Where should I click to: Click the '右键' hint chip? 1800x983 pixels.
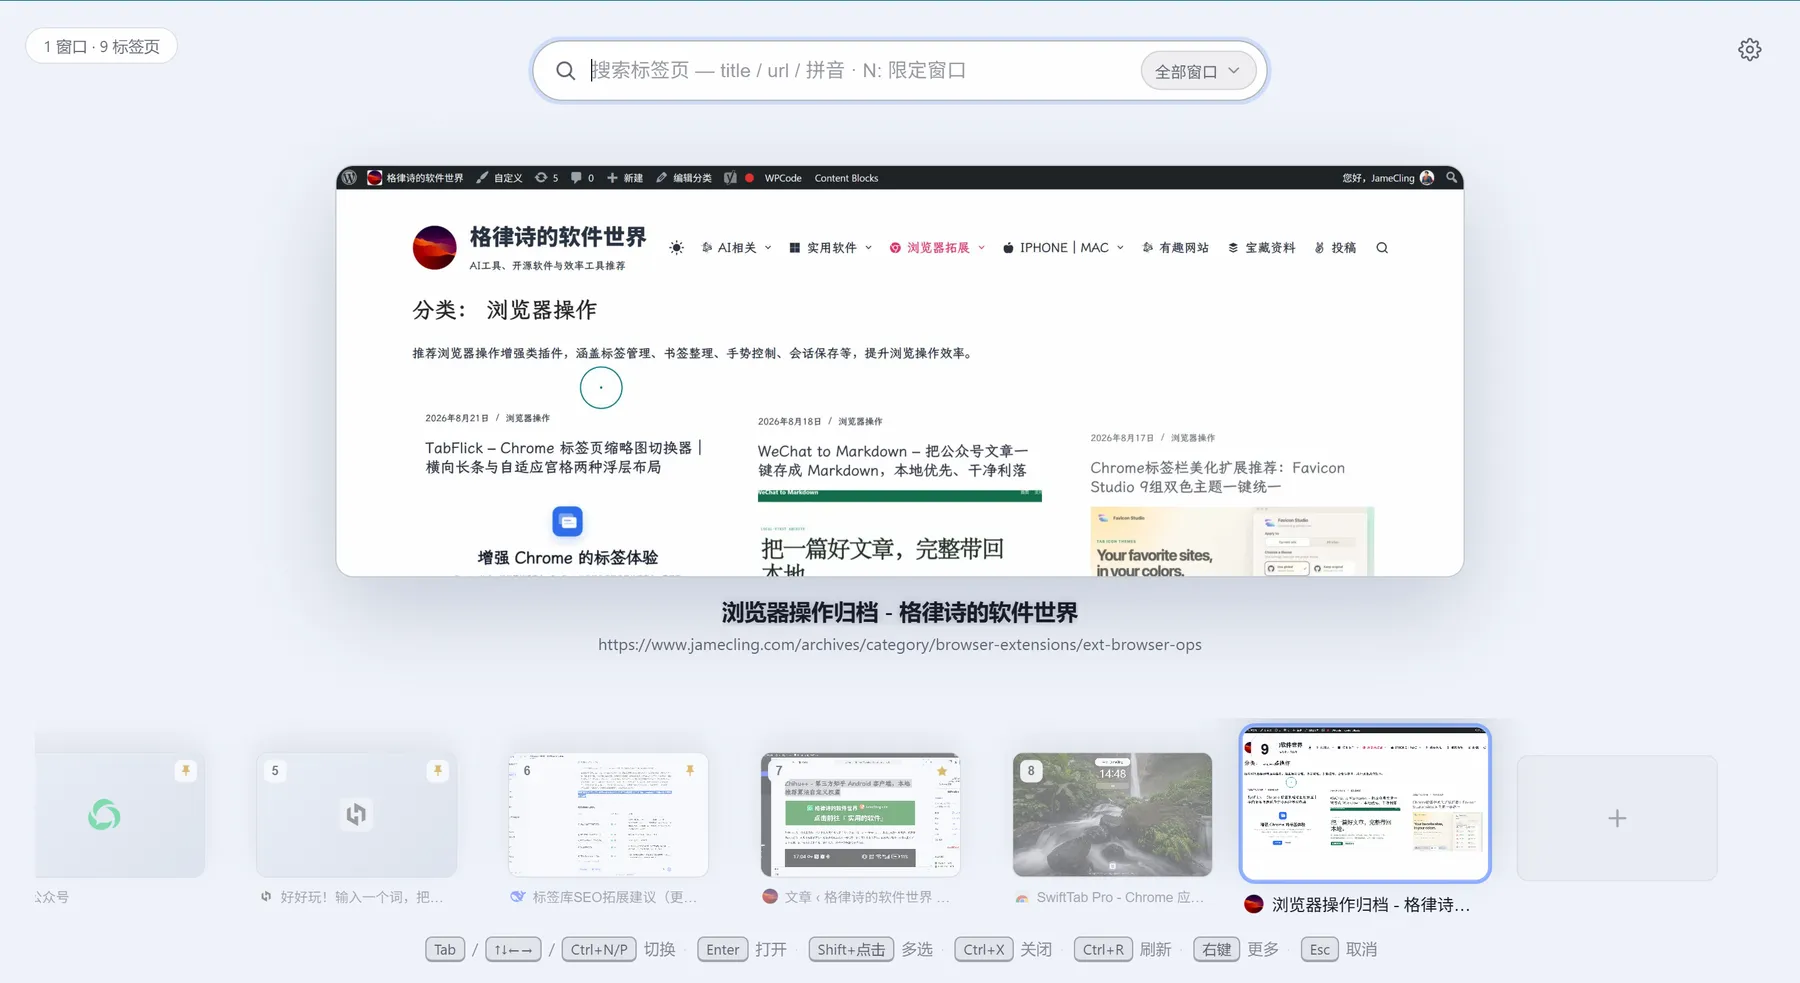1217,950
